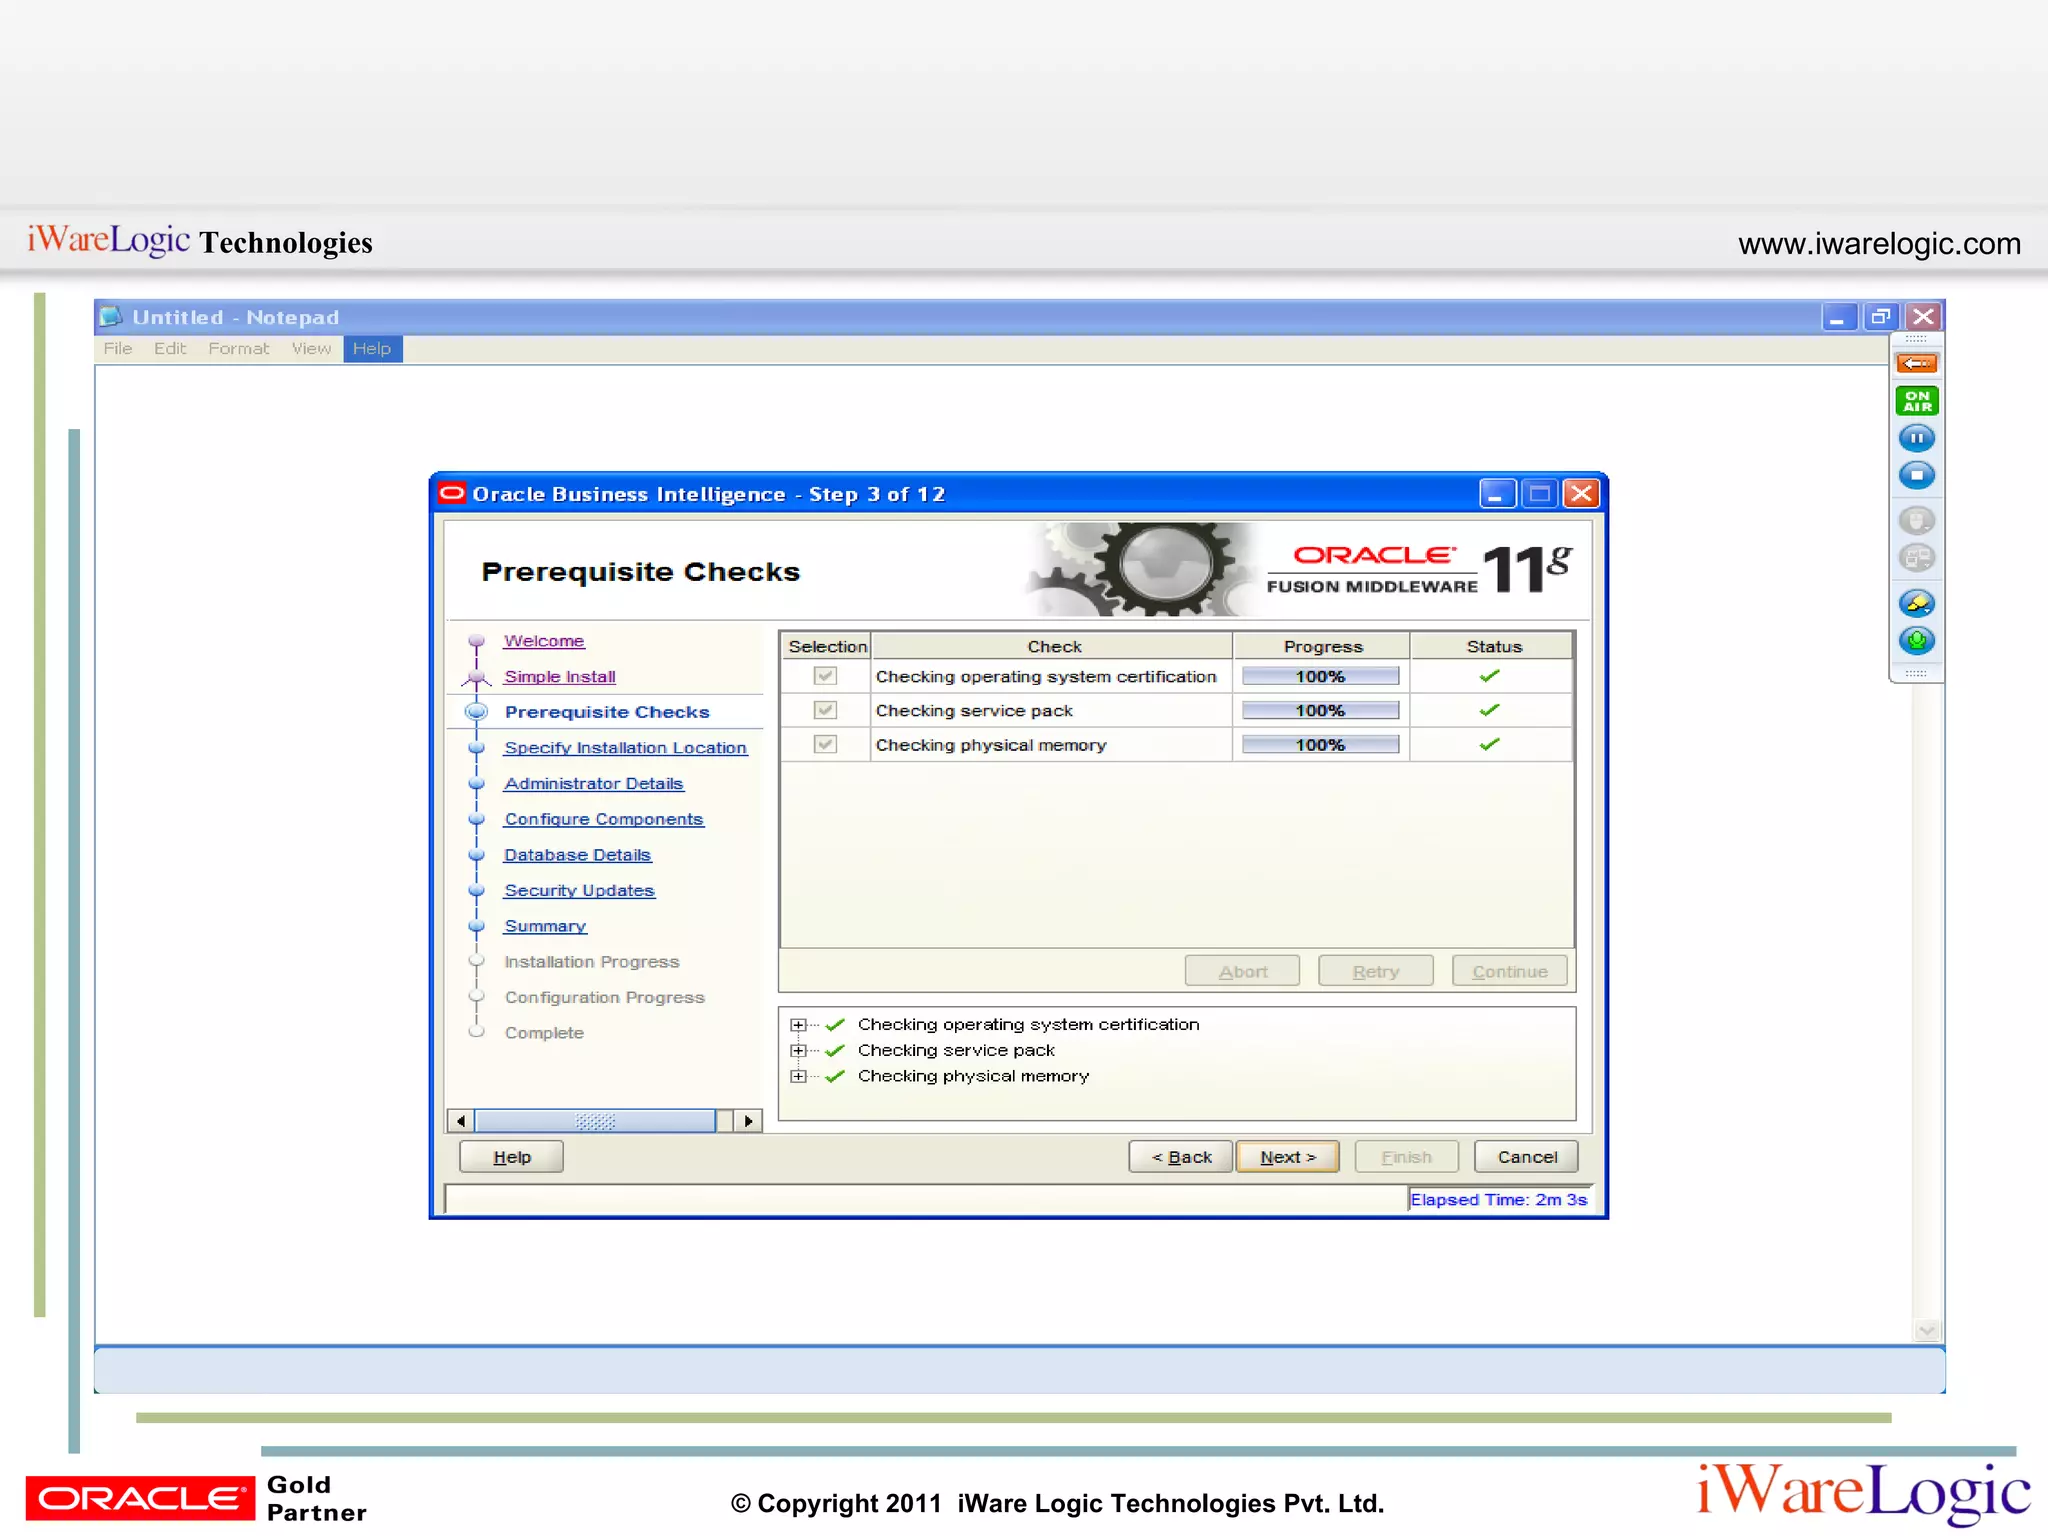The height and width of the screenshot is (1536, 2048).
Task: Select the yellow highlighter annotation tool
Action: (x=1916, y=603)
